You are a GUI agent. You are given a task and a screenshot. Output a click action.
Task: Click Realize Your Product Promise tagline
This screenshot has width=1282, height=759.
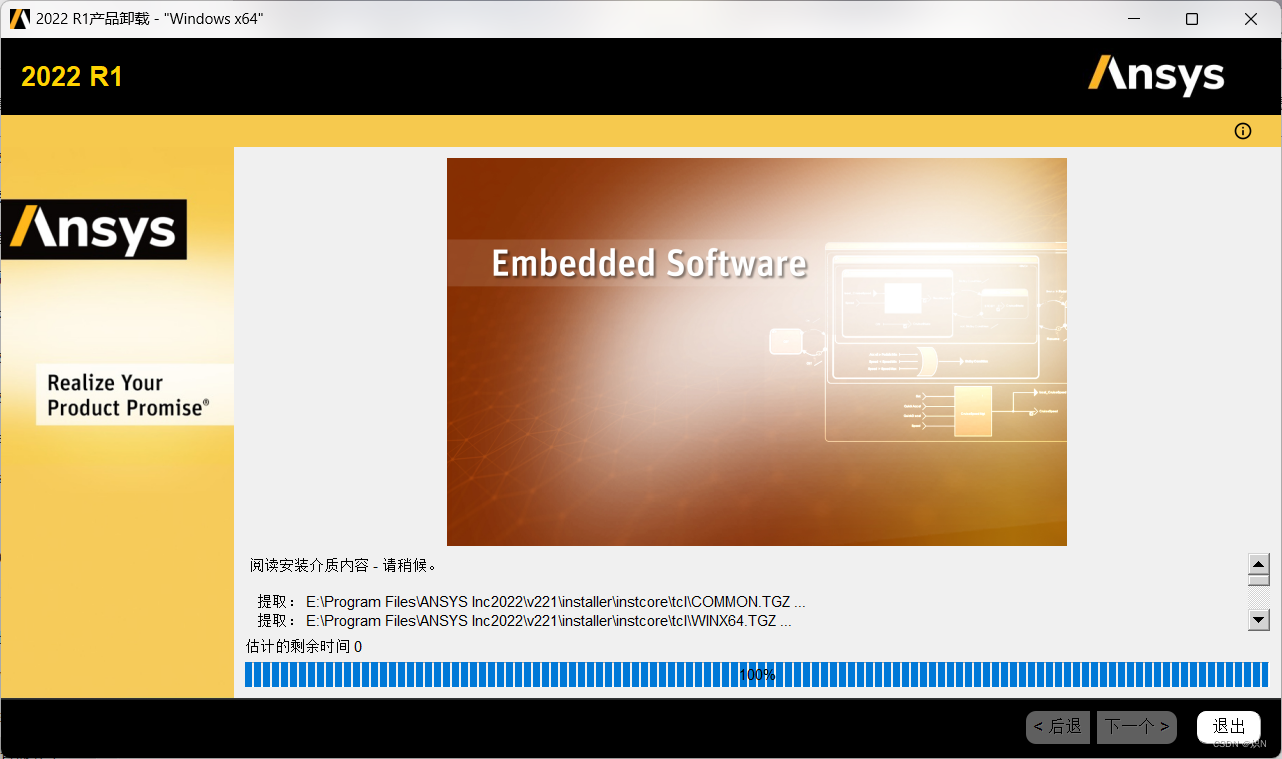click(135, 395)
